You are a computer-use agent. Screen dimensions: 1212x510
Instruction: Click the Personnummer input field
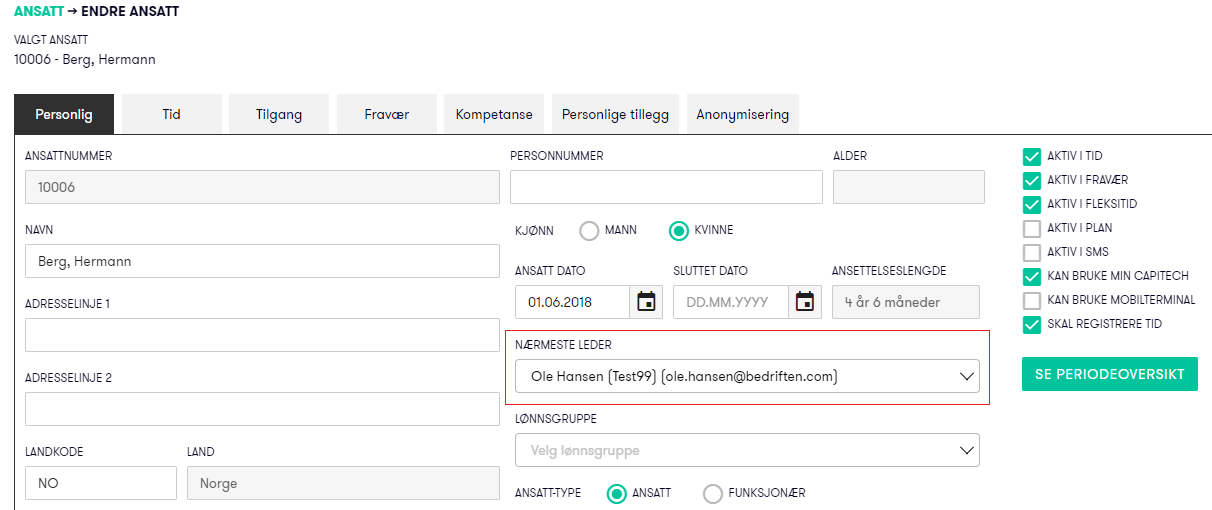pos(666,187)
